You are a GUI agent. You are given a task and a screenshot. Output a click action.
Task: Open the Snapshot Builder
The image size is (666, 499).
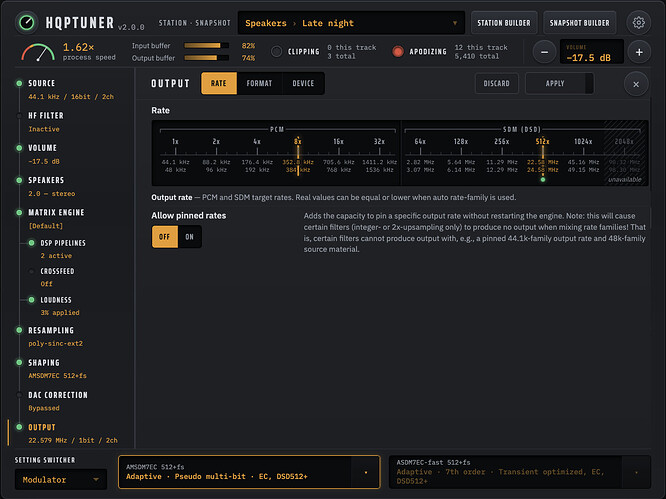pyautogui.click(x=579, y=23)
